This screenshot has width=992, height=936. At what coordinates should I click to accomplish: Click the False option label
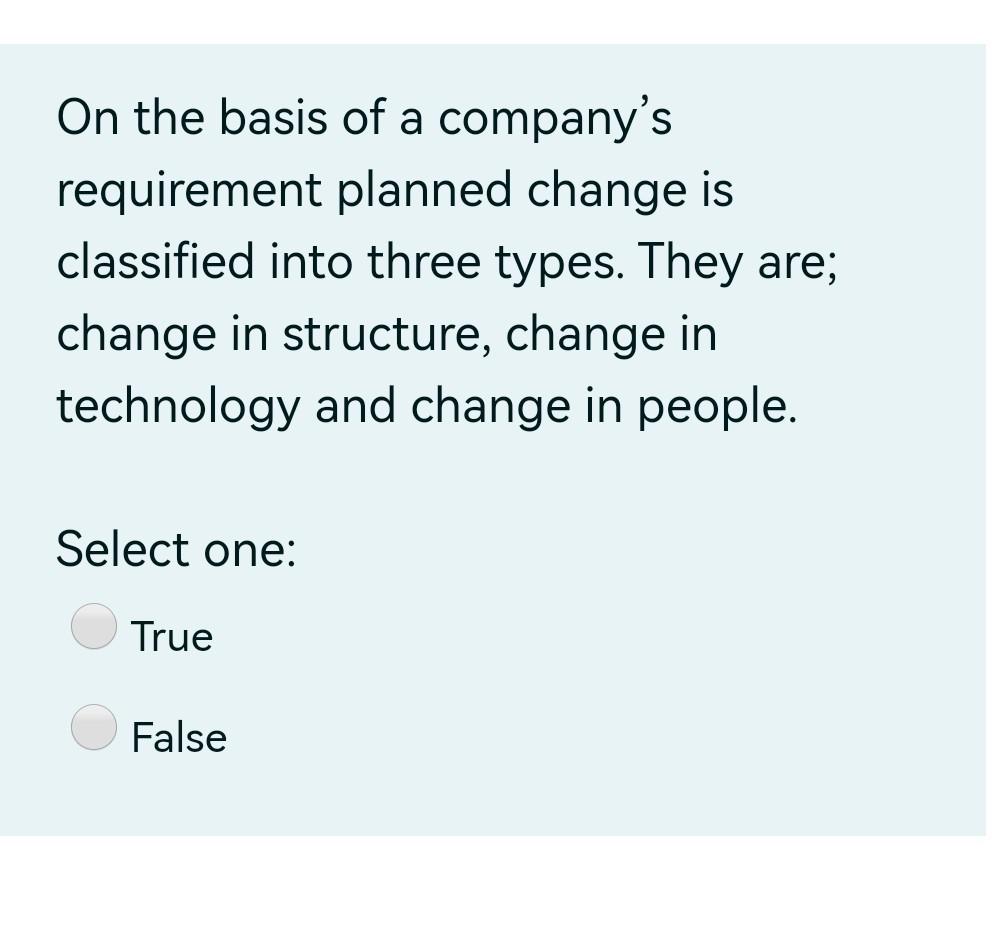[178, 737]
